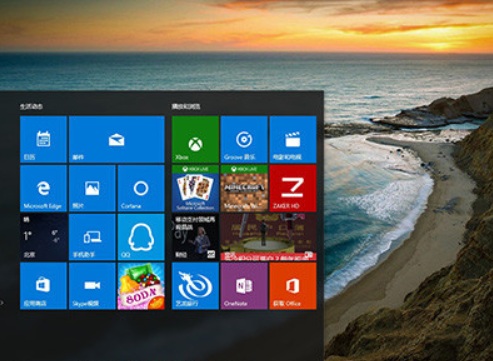Open the Photos tile
The height and width of the screenshot is (361, 493).
pos(92,188)
